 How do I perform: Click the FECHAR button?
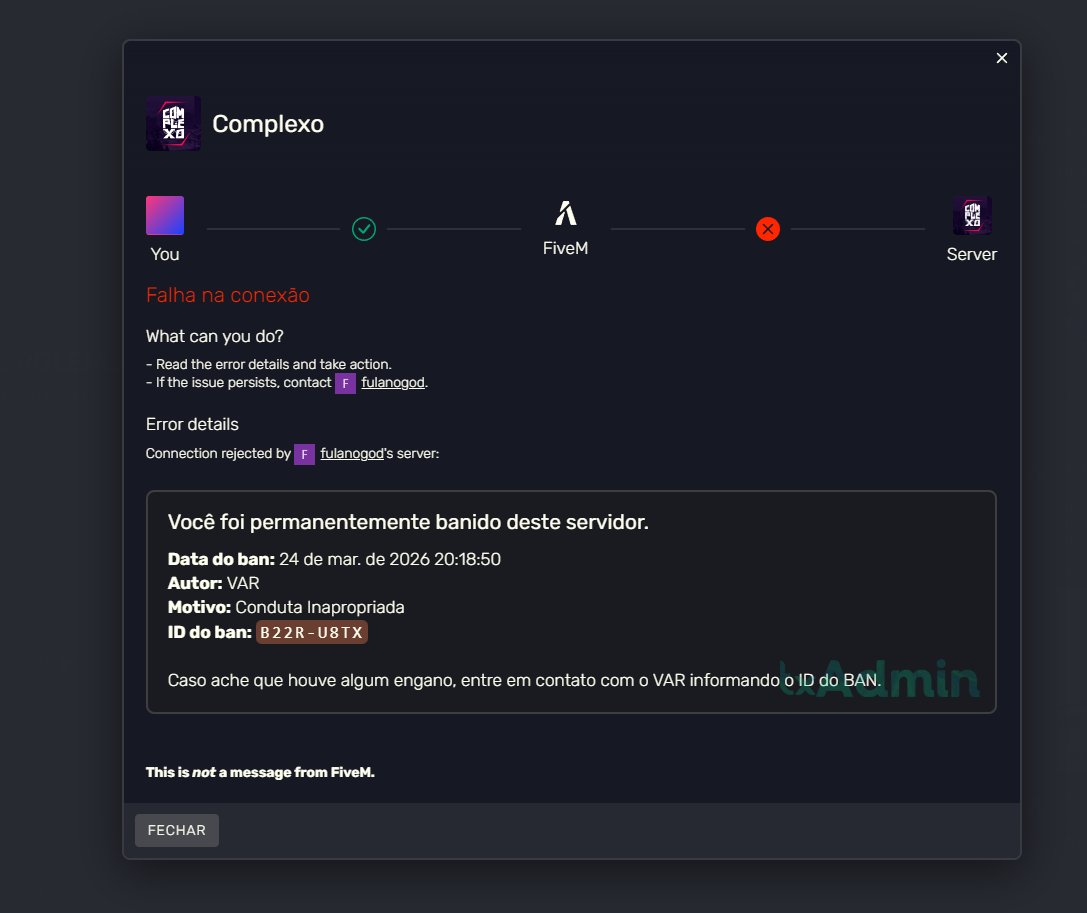coord(177,830)
